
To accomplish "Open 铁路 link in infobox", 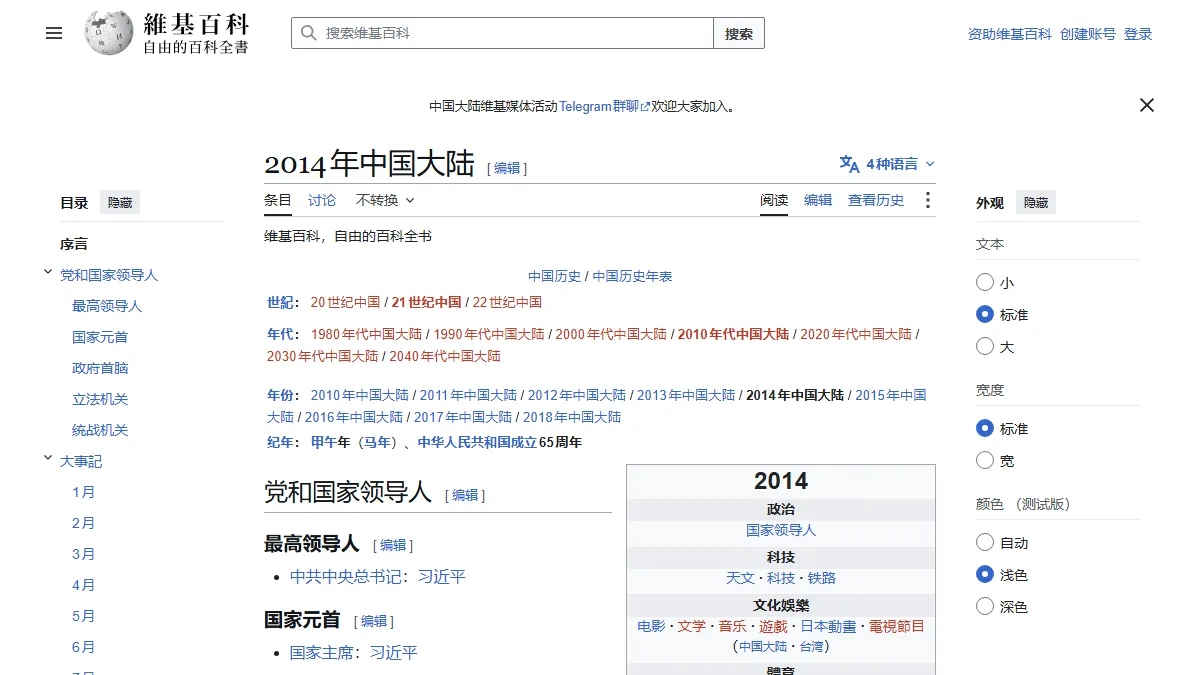I will 822,578.
